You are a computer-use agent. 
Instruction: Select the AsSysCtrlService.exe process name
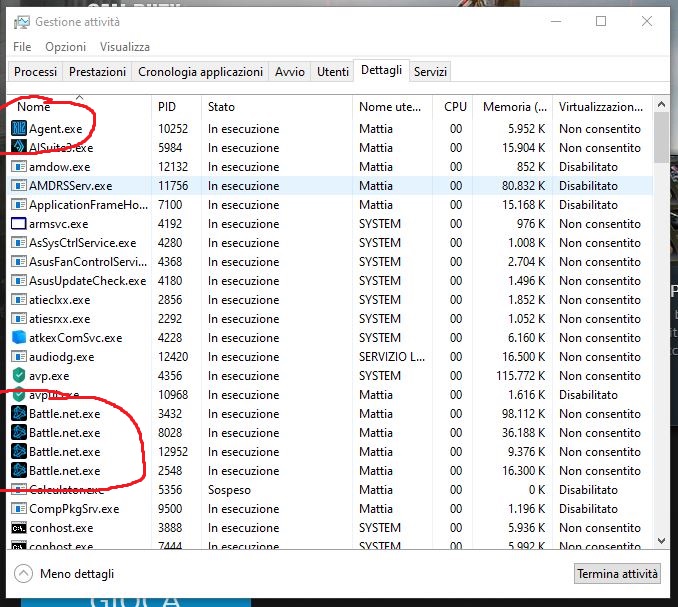(83, 243)
